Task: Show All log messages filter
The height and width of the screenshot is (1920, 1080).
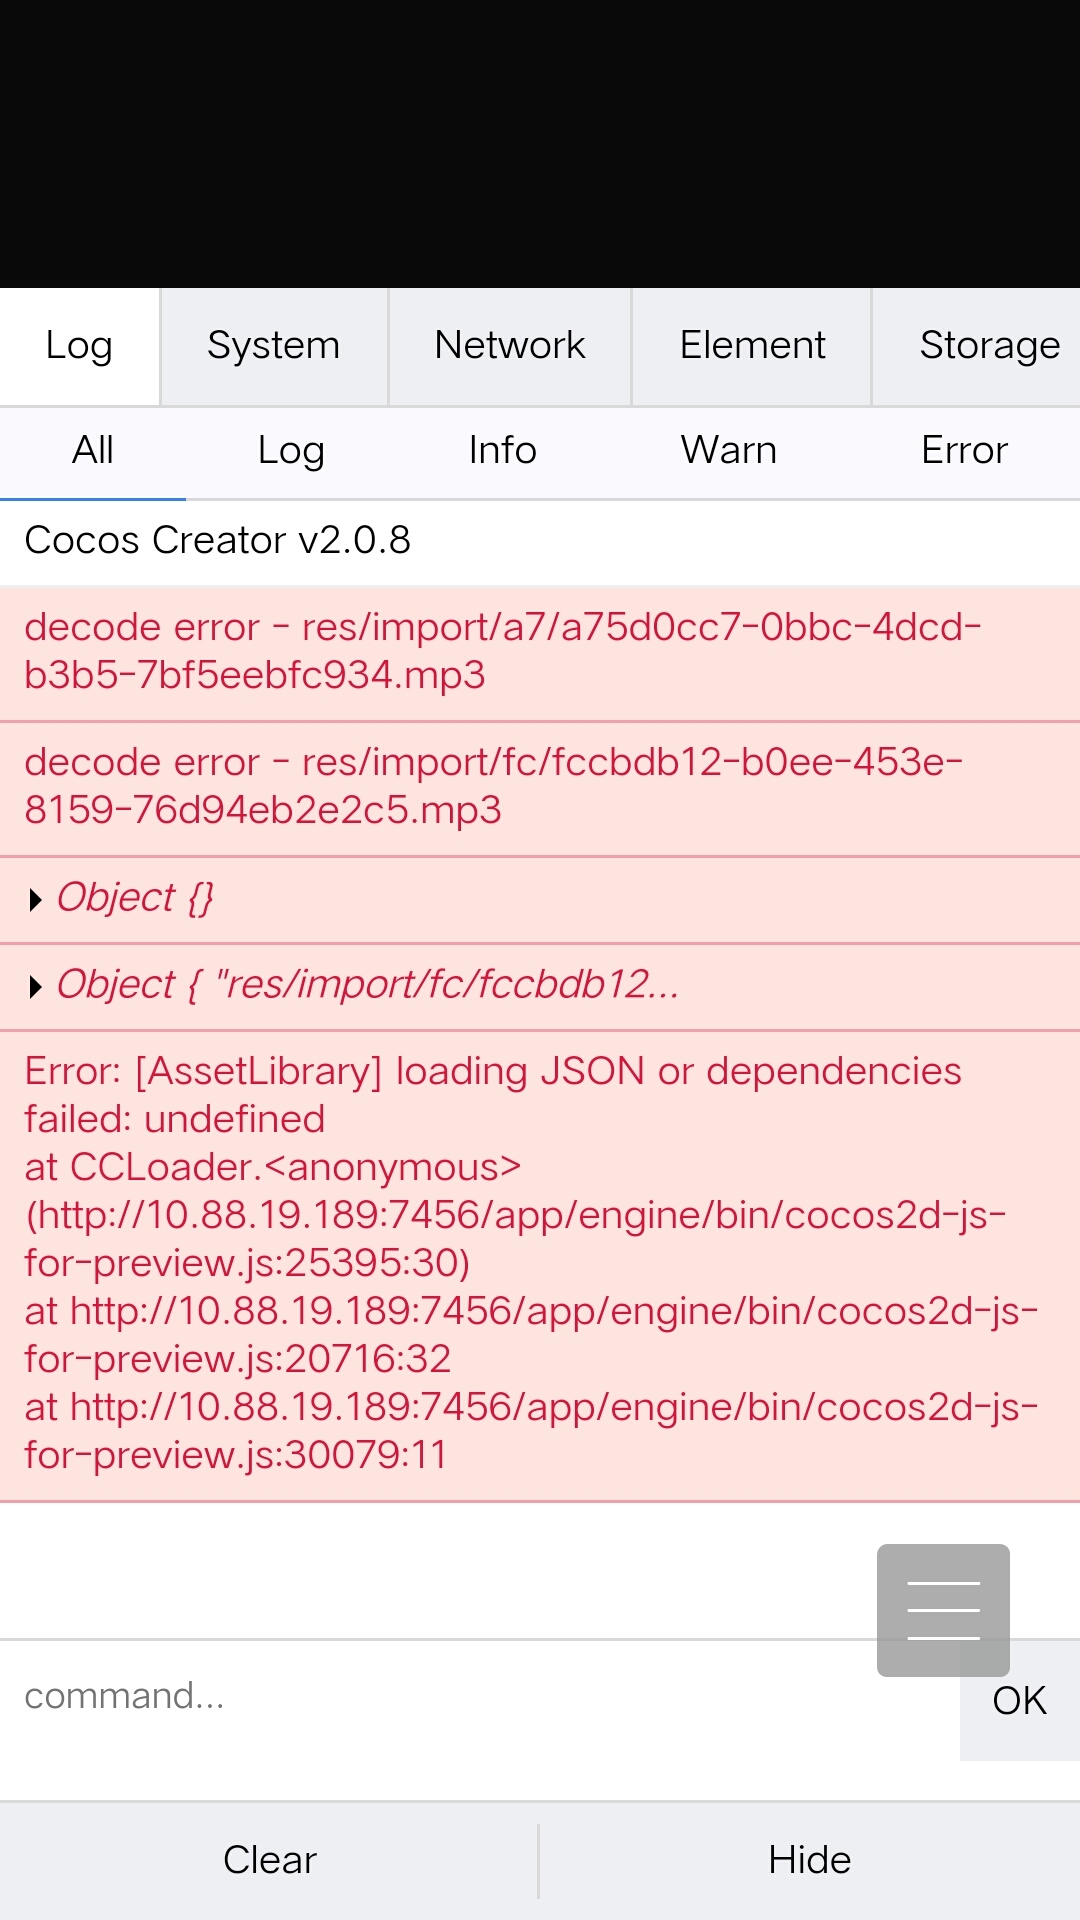Action: pos(92,451)
